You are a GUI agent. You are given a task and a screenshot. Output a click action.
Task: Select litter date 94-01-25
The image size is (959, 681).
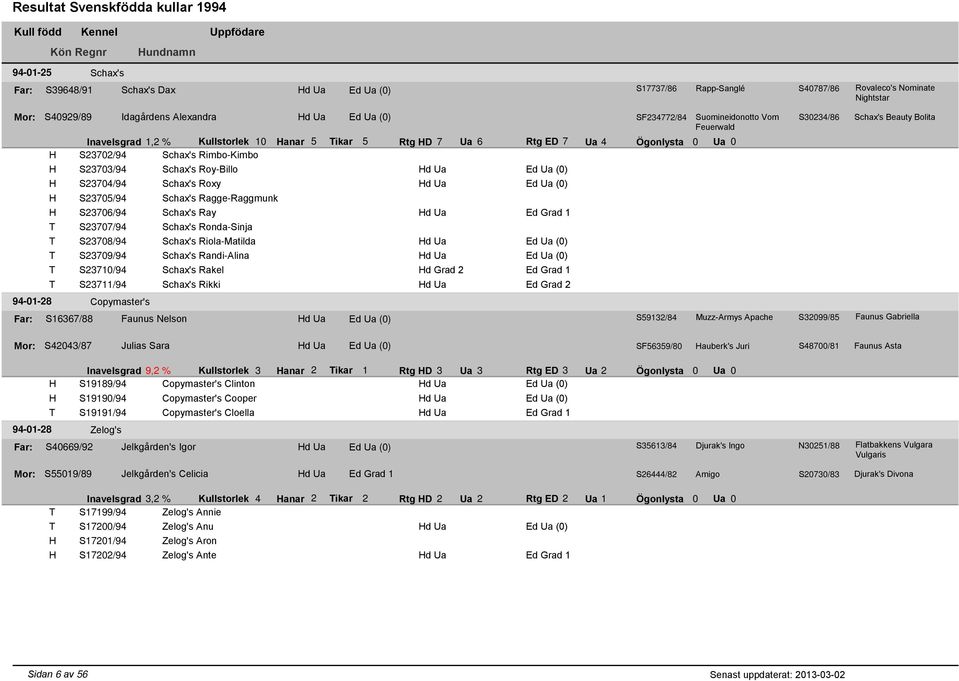click(x=32, y=73)
